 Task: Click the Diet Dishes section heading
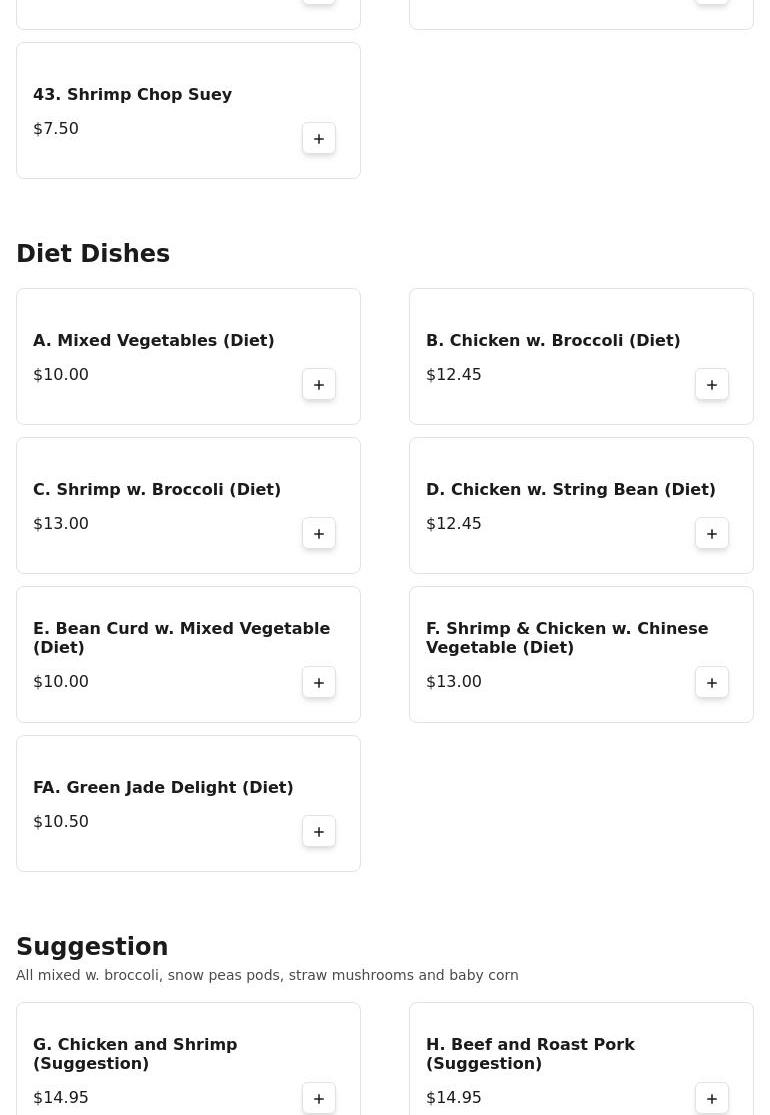click(x=93, y=254)
